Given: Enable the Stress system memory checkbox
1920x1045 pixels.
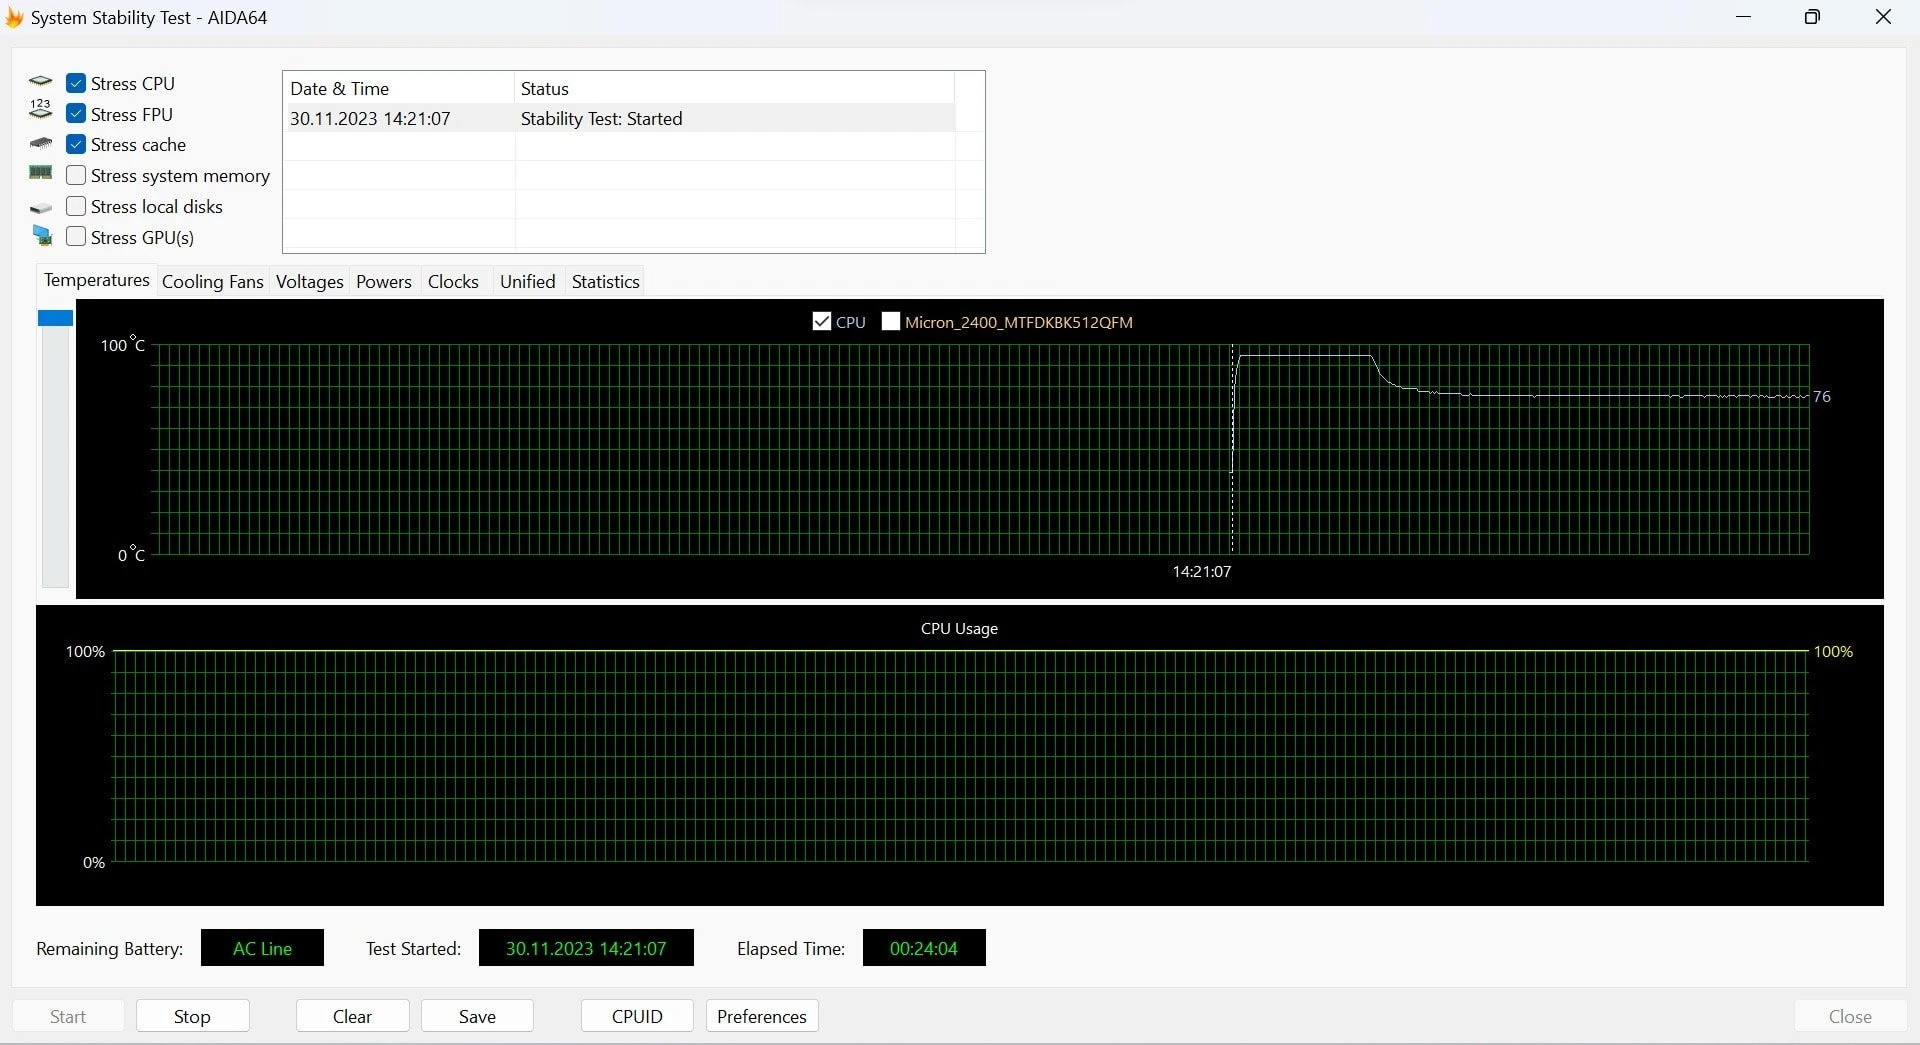Looking at the screenshot, I should coord(76,175).
